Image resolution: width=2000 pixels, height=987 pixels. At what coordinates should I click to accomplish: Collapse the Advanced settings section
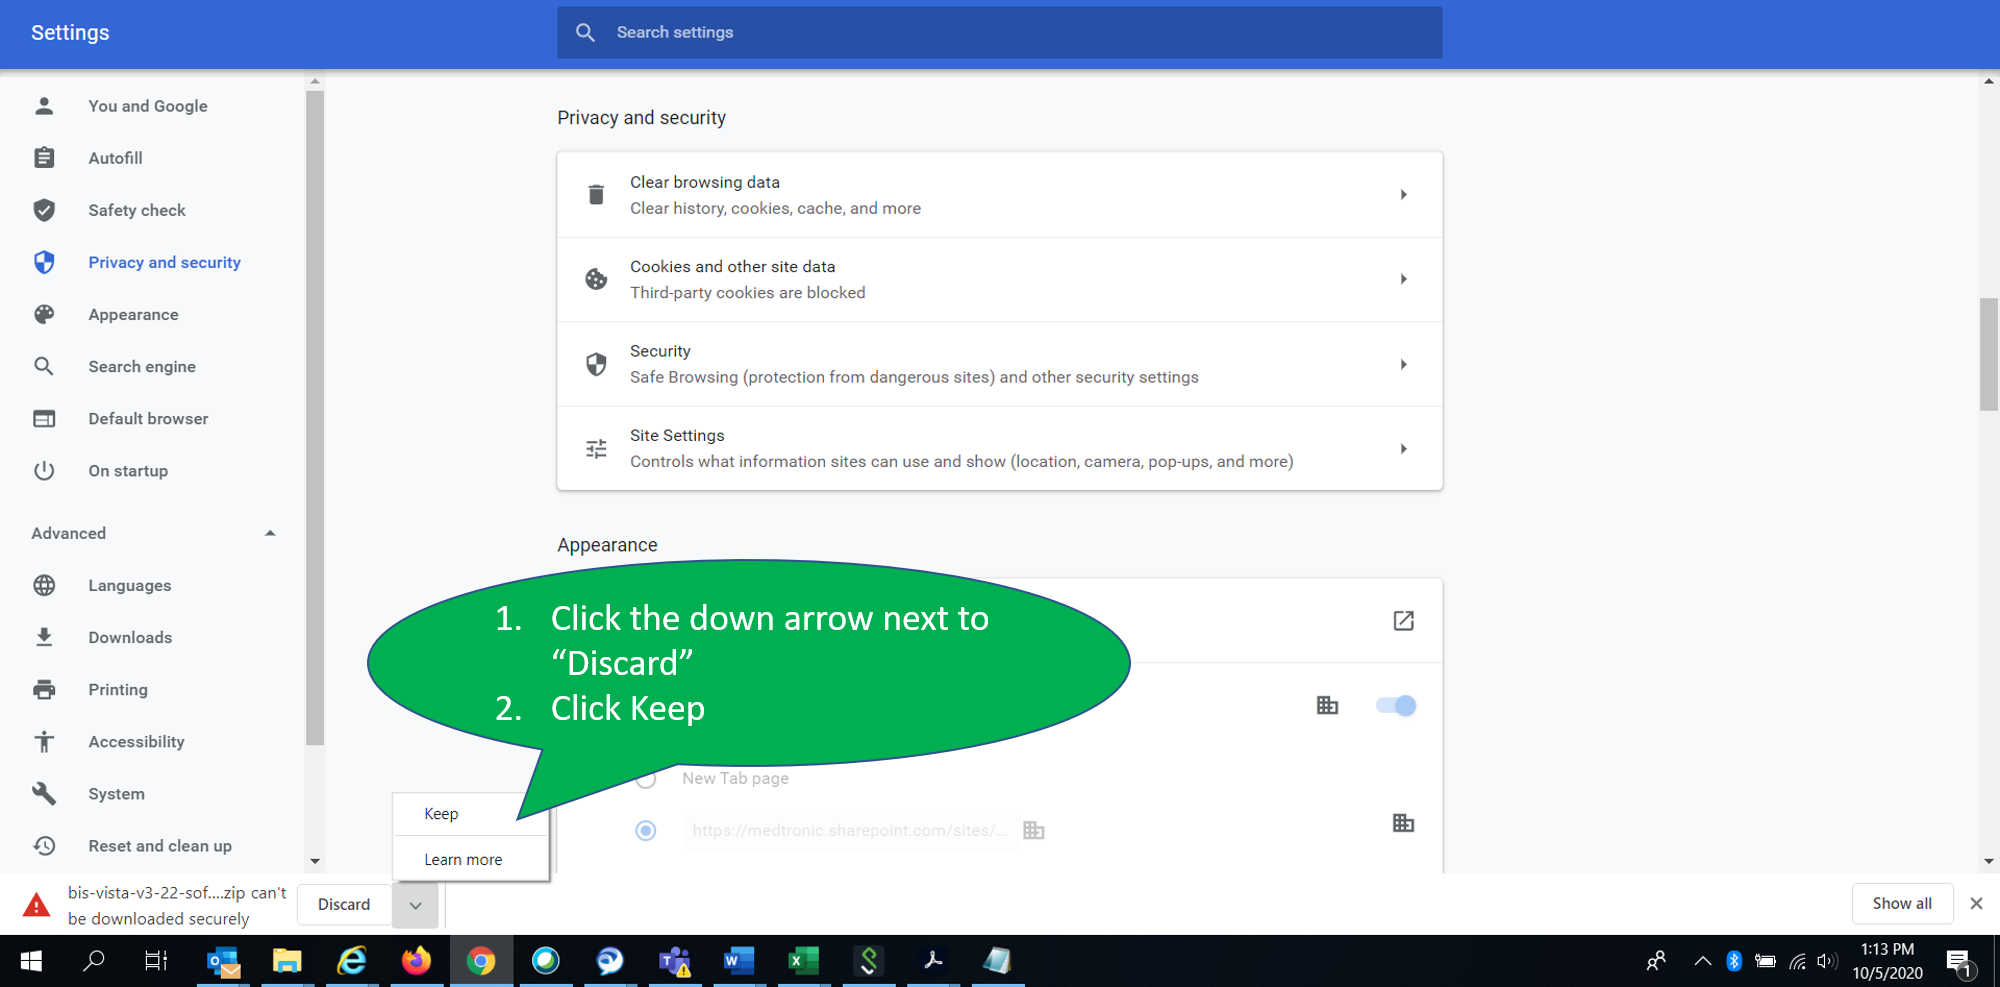[x=270, y=533]
